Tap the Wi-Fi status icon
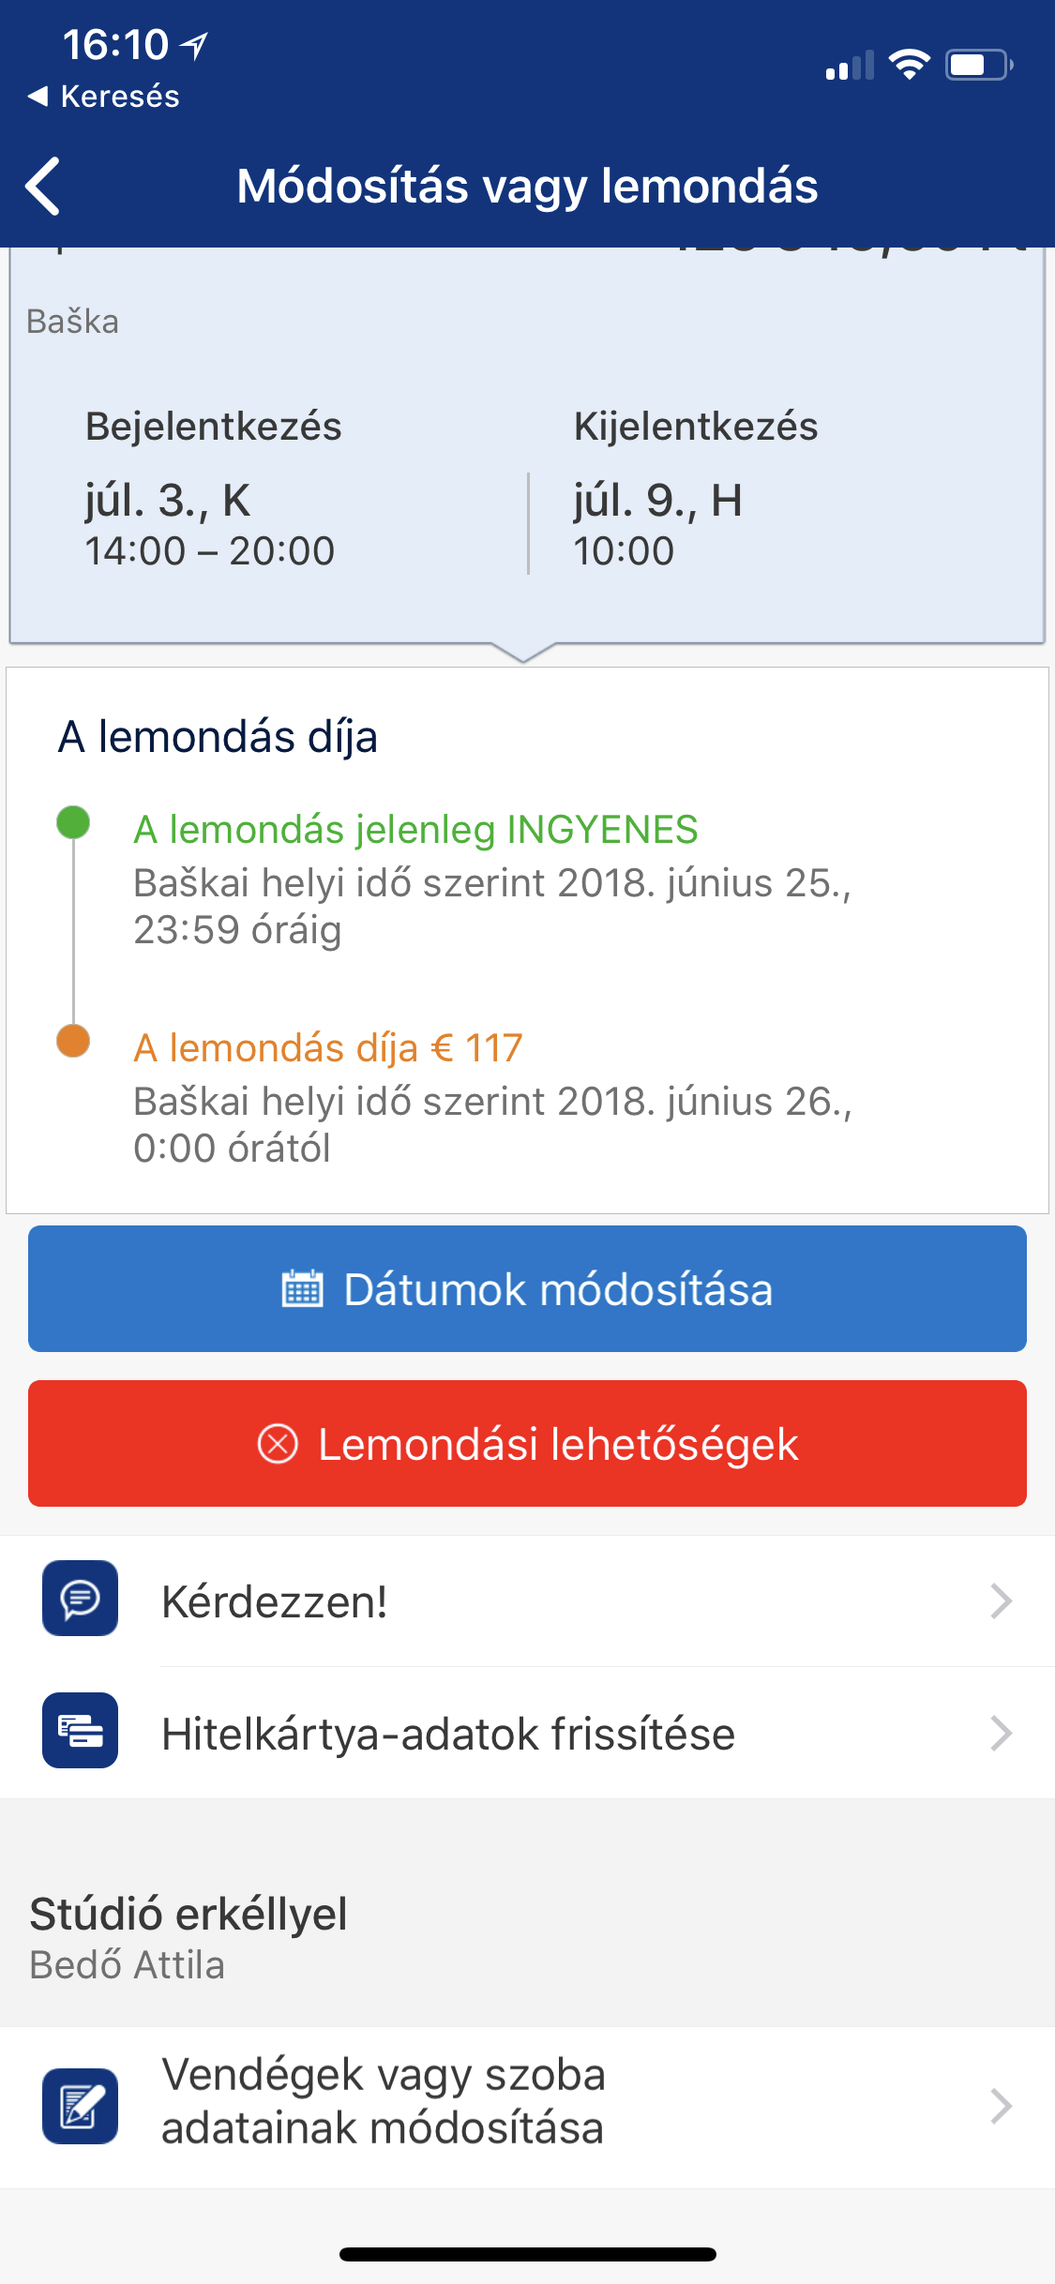This screenshot has height=2284, width=1055. pyautogui.click(x=909, y=65)
